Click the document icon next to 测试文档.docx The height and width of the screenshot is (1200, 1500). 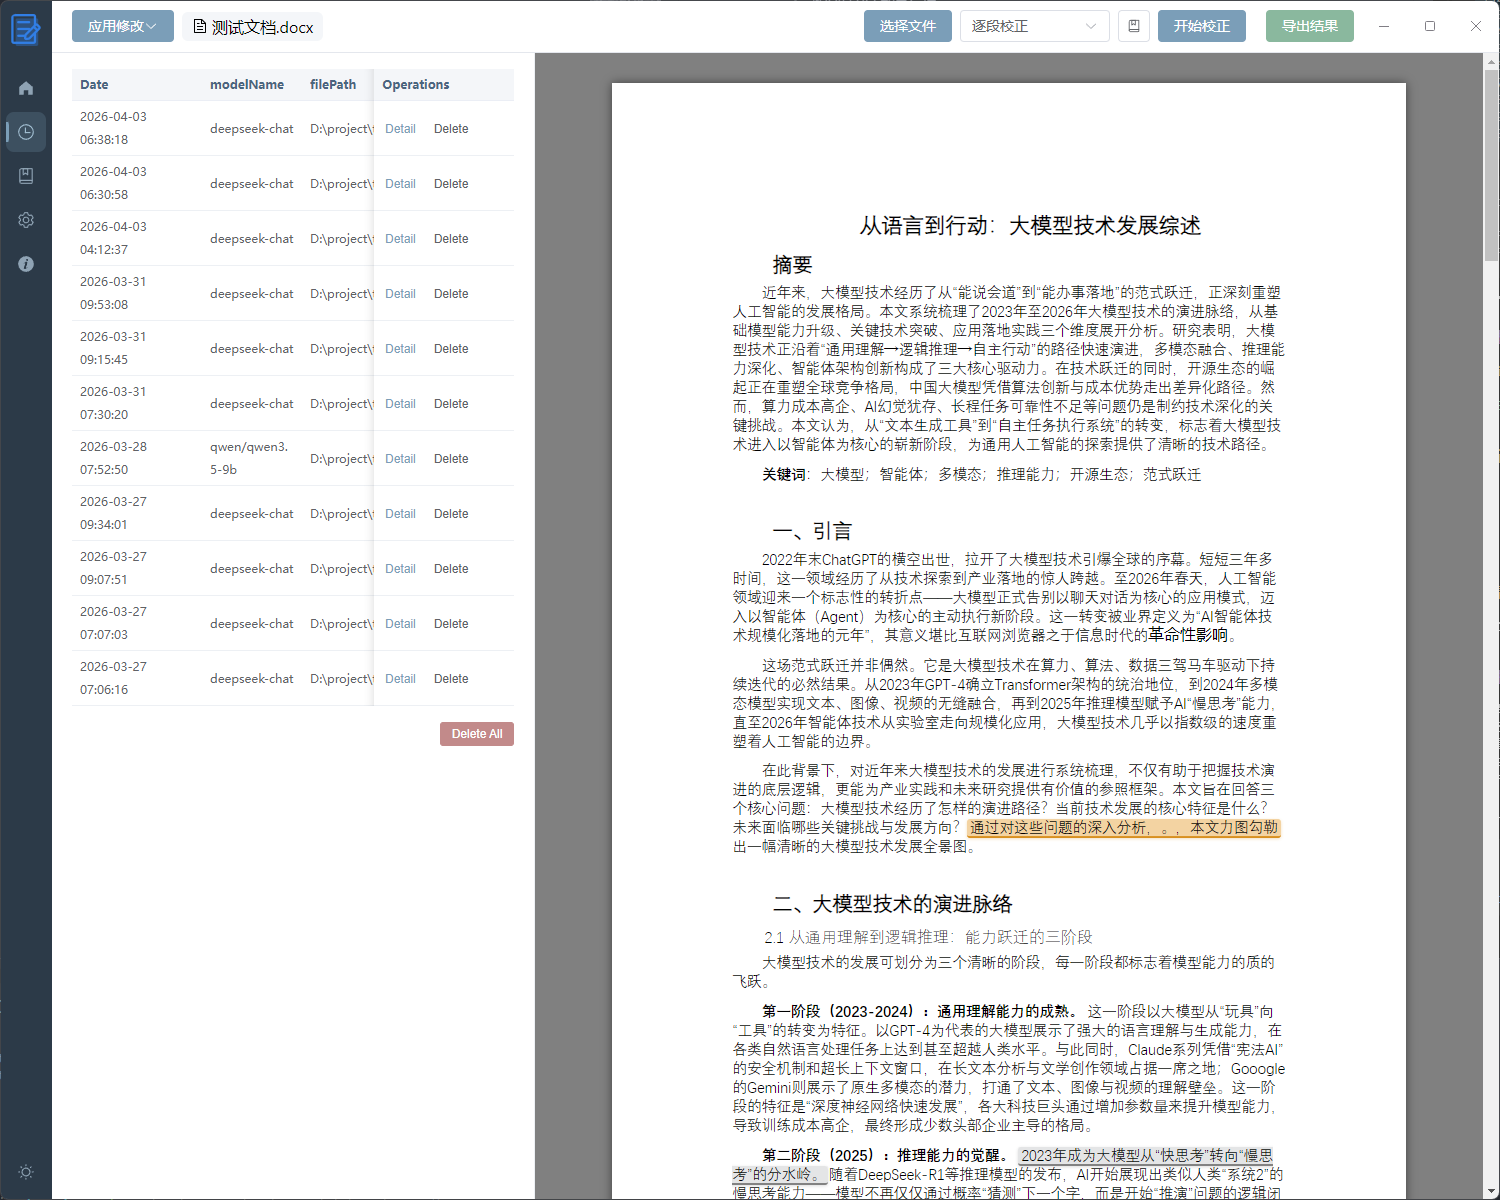199,27
